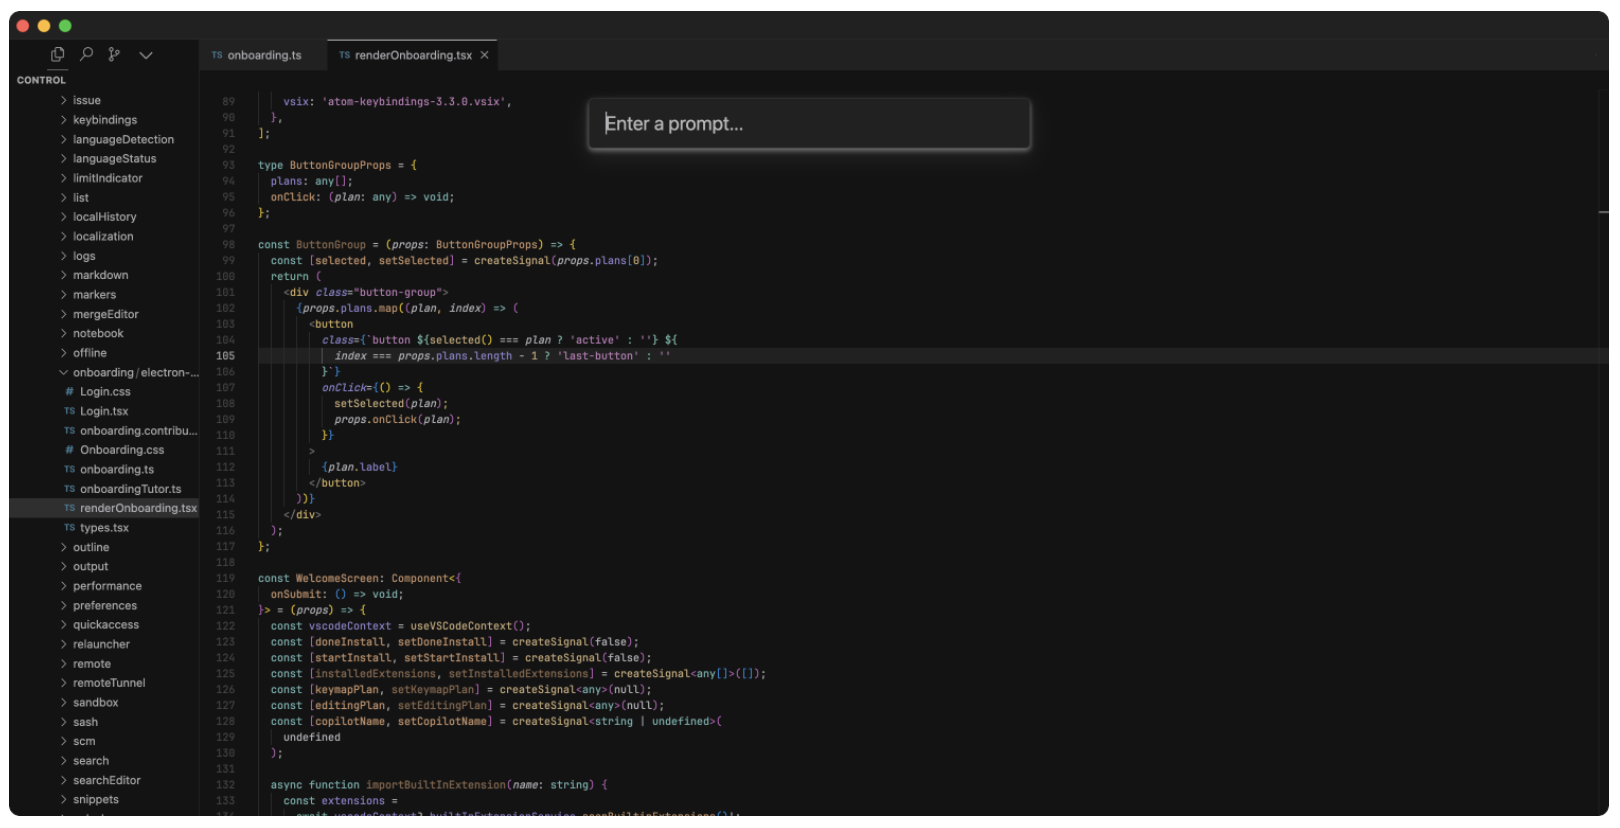Expand the keybindings folder
The image size is (1620, 828).
click(x=104, y=120)
